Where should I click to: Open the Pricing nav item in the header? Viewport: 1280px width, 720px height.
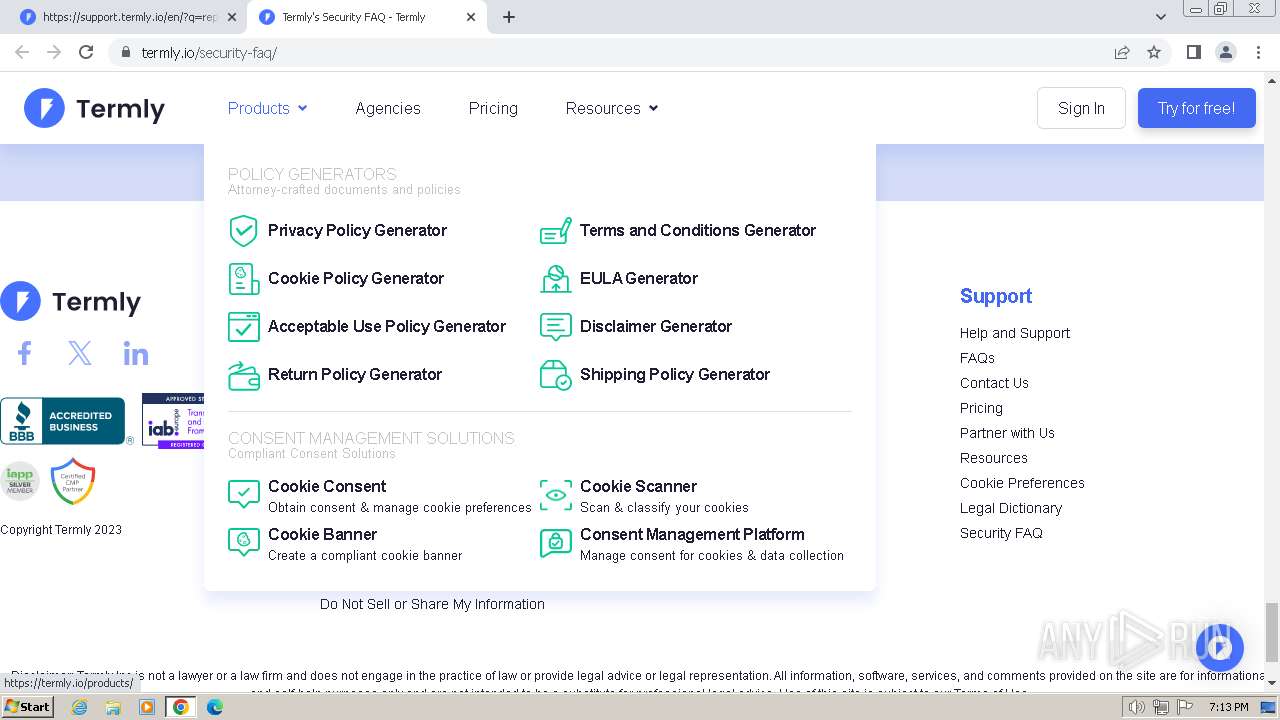[493, 108]
